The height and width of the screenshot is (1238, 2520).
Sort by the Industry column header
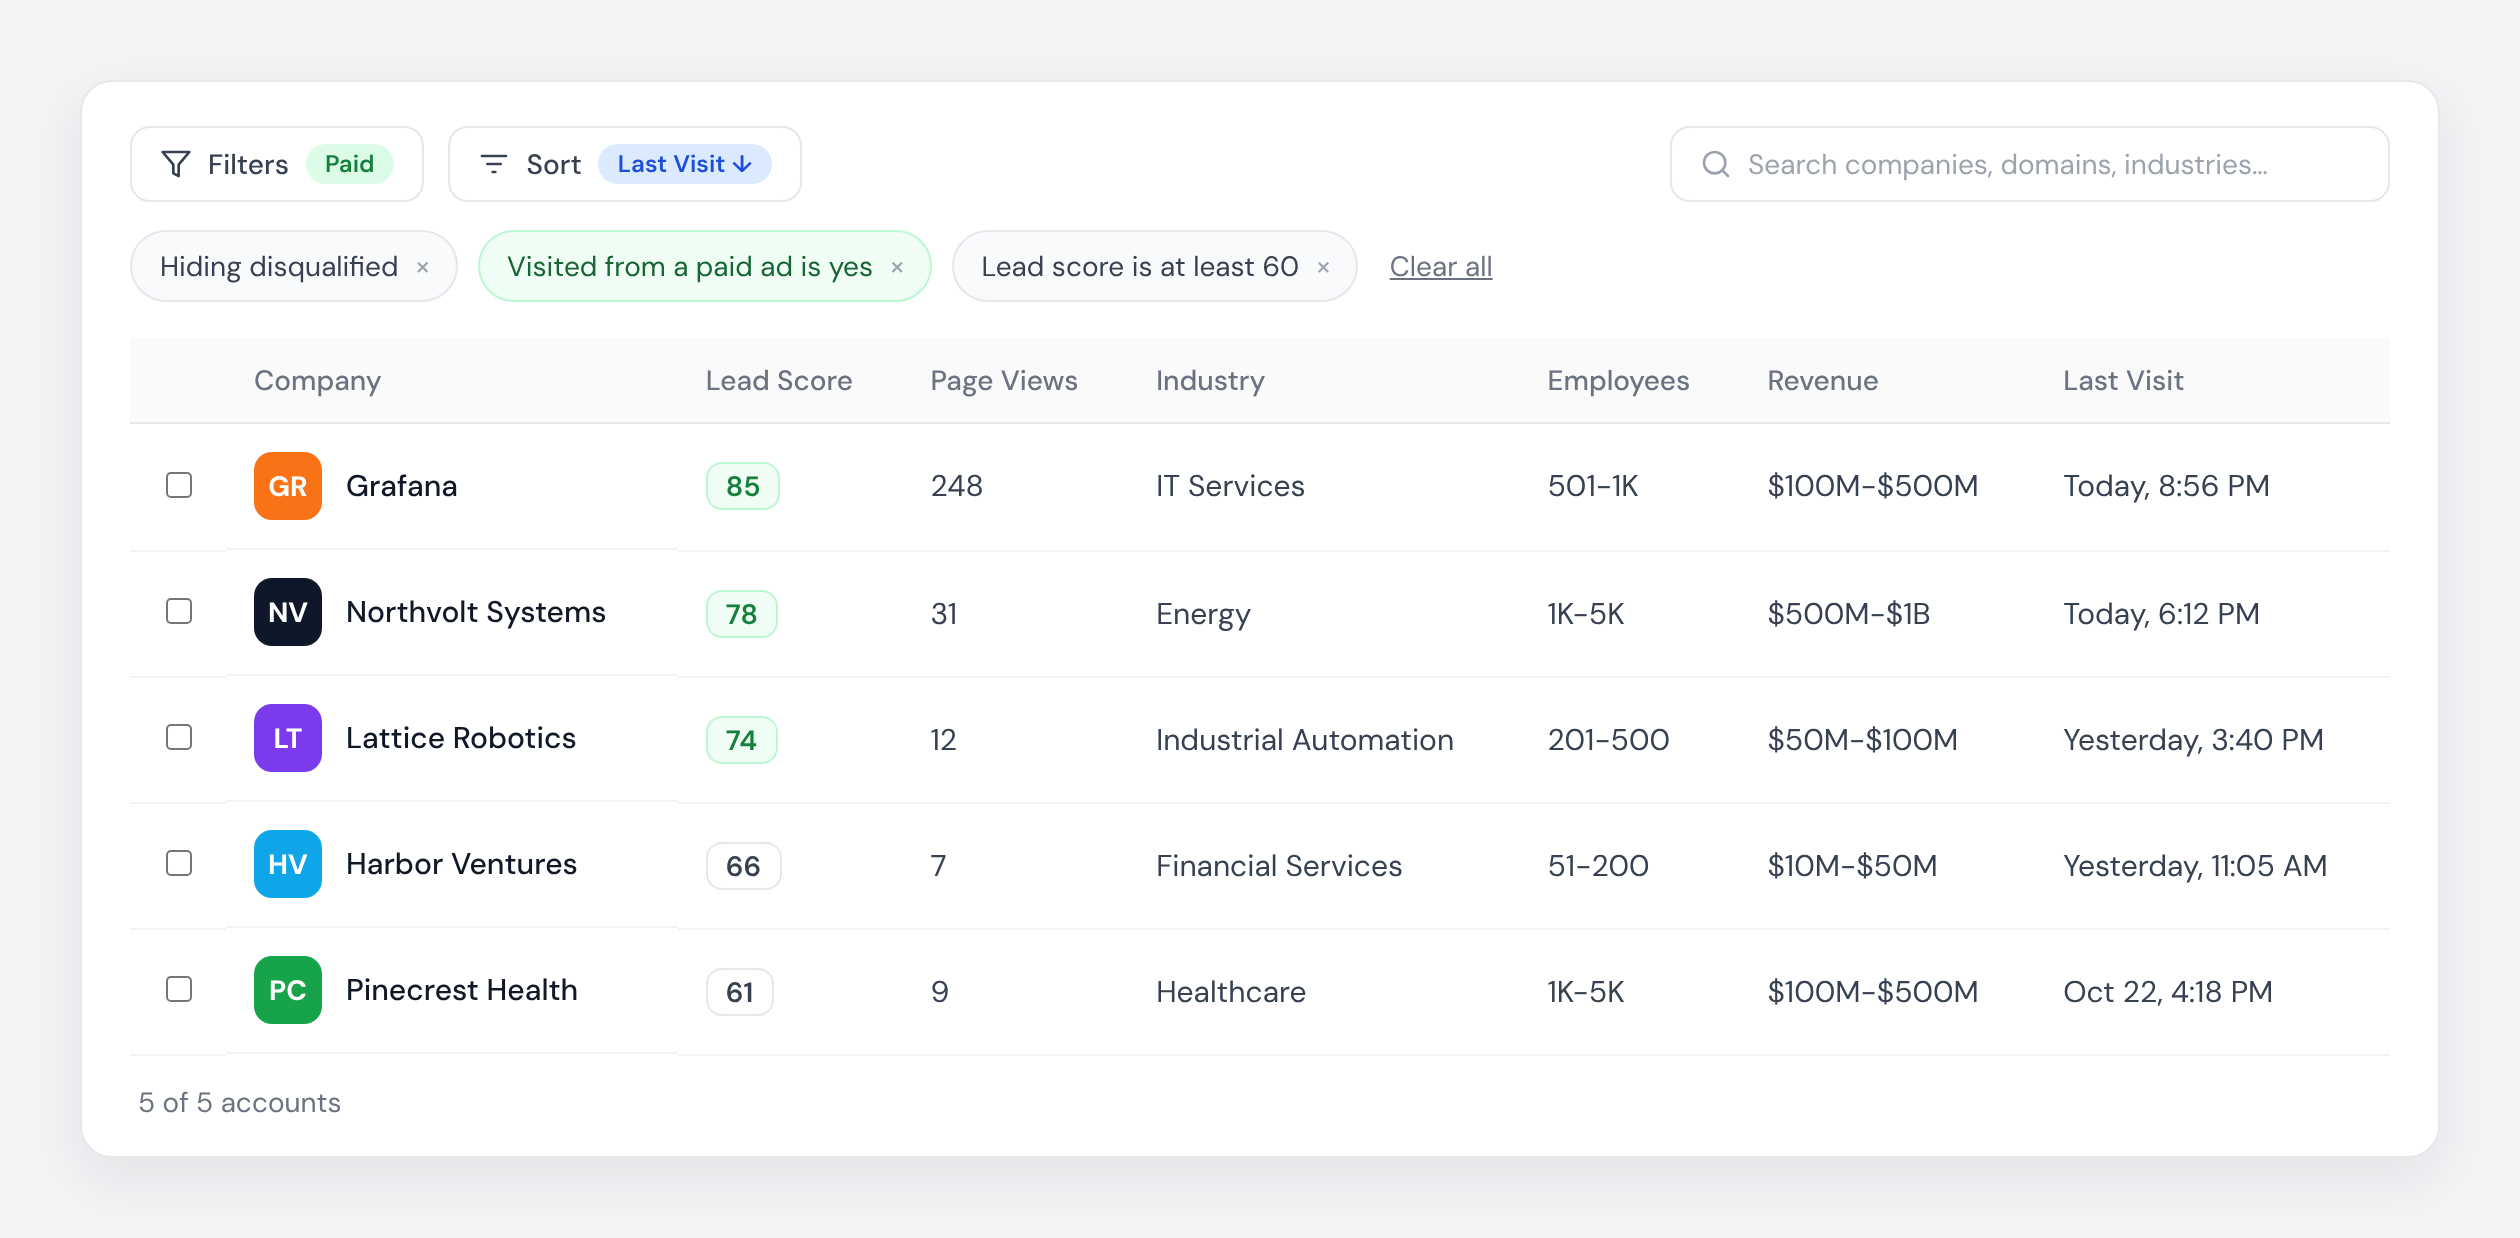coord(1210,381)
